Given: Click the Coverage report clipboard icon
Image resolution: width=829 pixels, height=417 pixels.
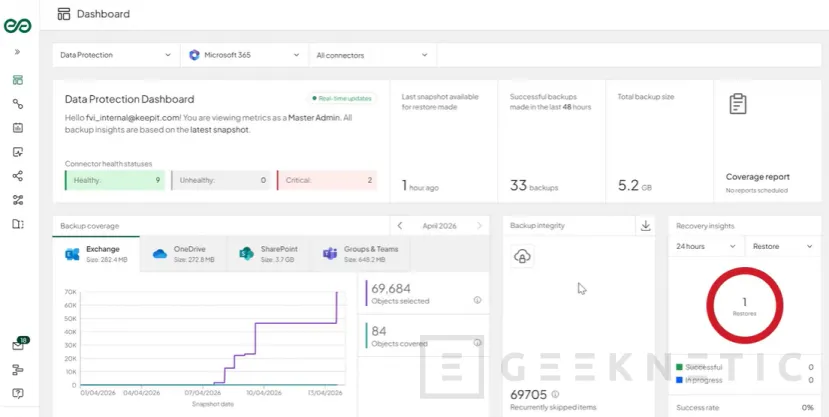Looking at the screenshot, I should [x=738, y=104].
